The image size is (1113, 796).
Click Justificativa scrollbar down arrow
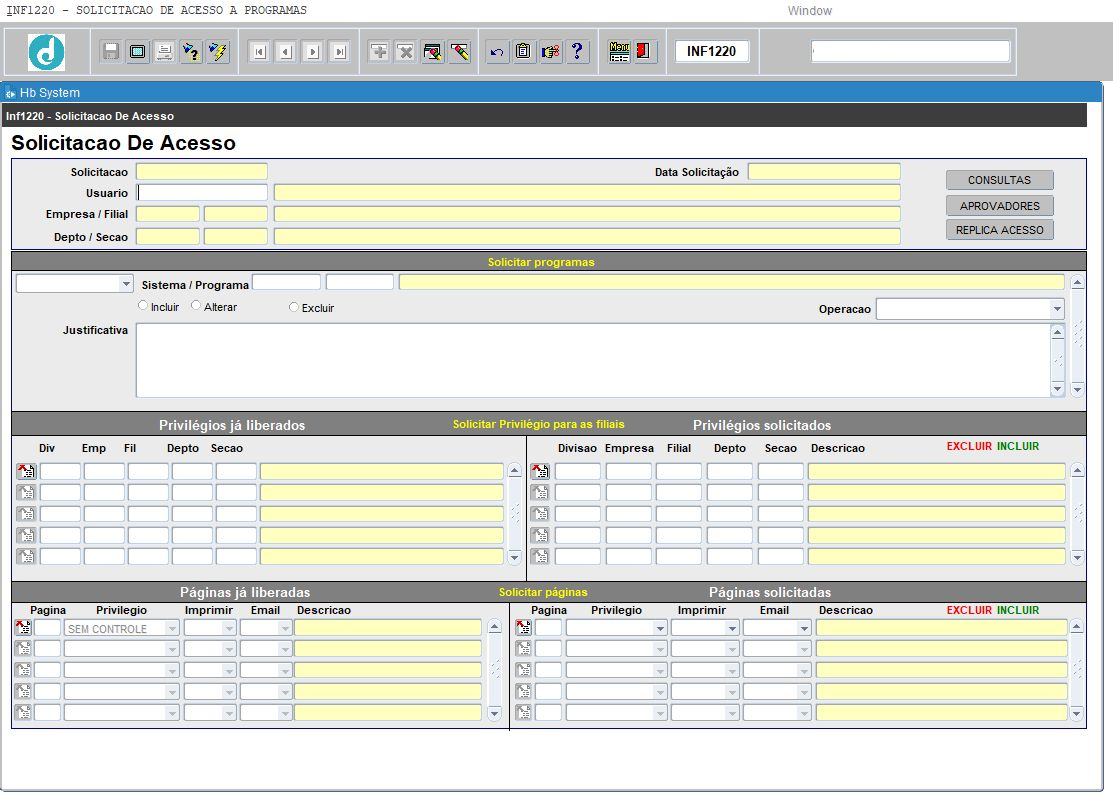click(1058, 388)
